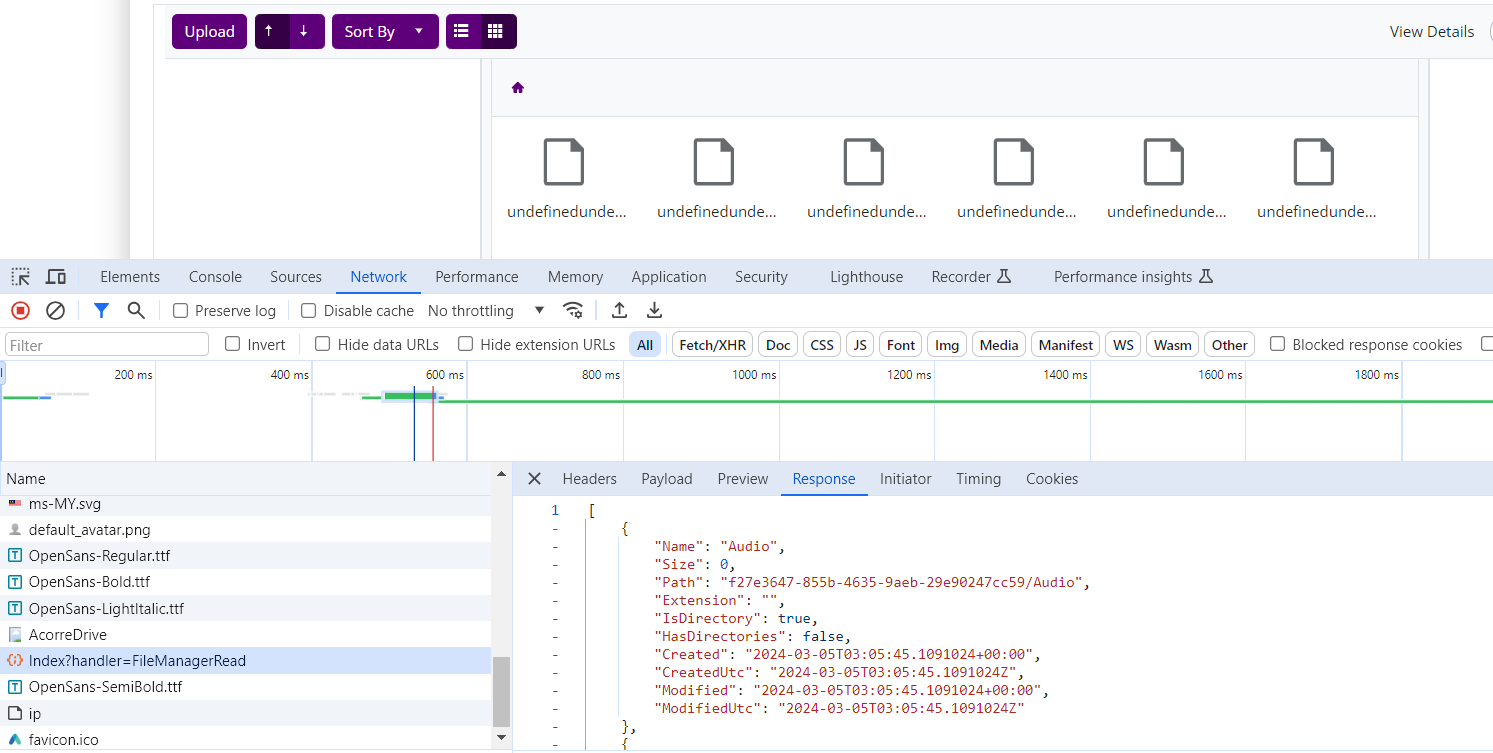Tick the Hide data URLs checkbox

click(323, 344)
